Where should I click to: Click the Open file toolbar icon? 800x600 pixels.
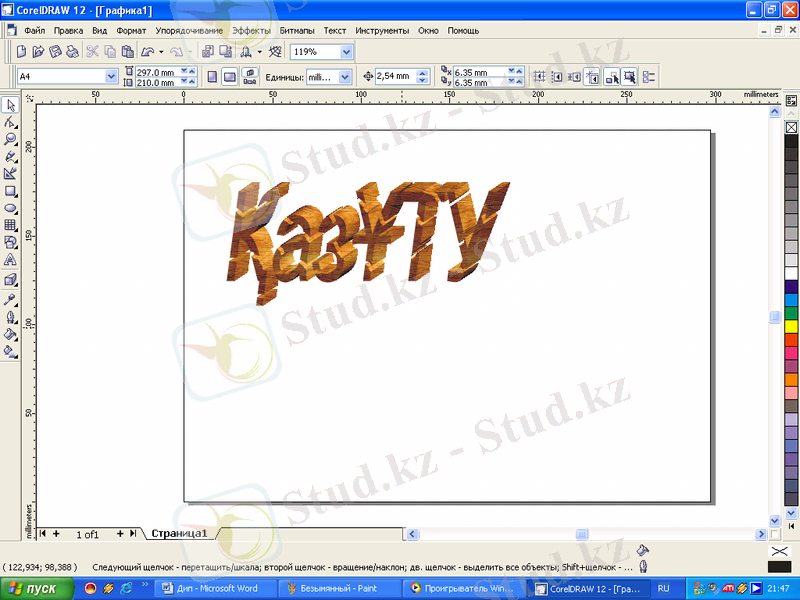click(38, 52)
